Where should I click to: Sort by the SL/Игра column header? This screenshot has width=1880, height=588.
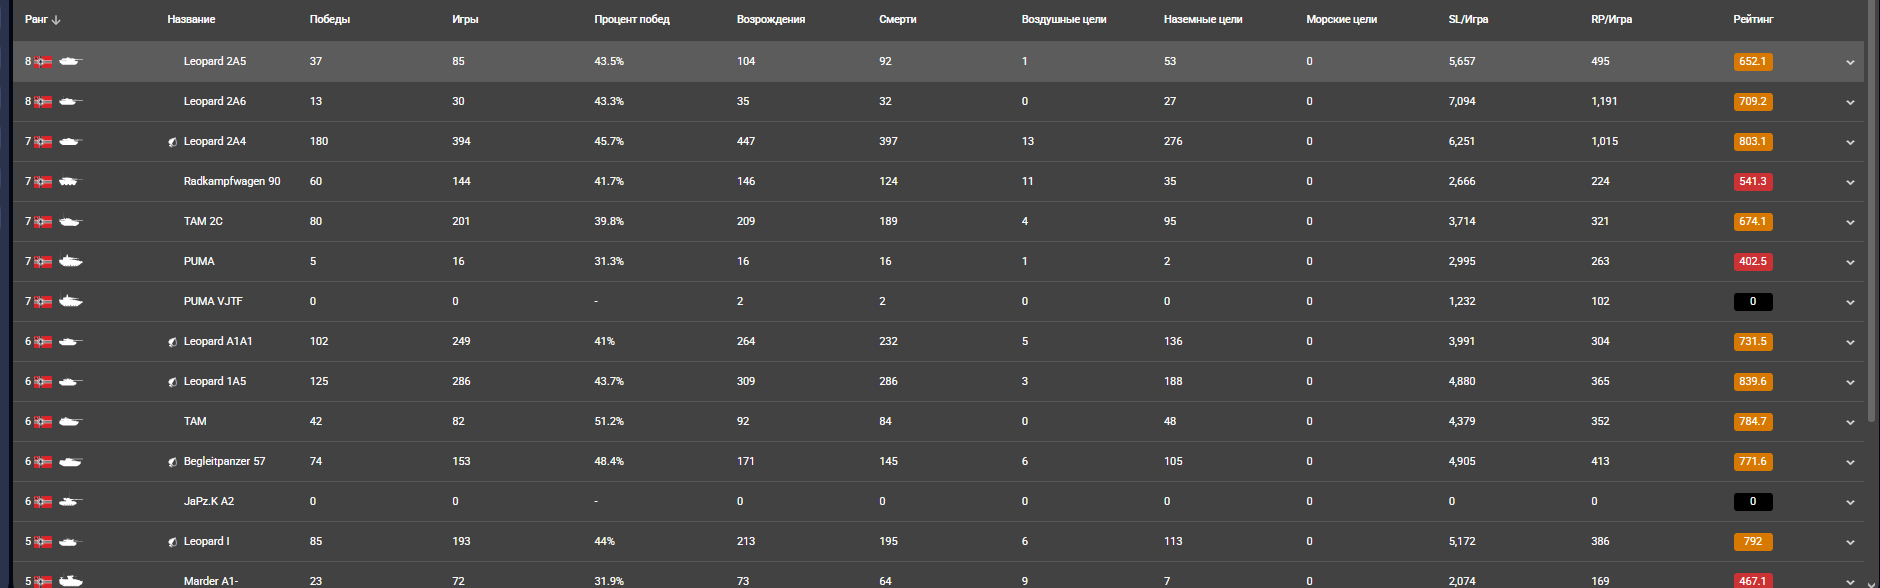pyautogui.click(x=1468, y=19)
